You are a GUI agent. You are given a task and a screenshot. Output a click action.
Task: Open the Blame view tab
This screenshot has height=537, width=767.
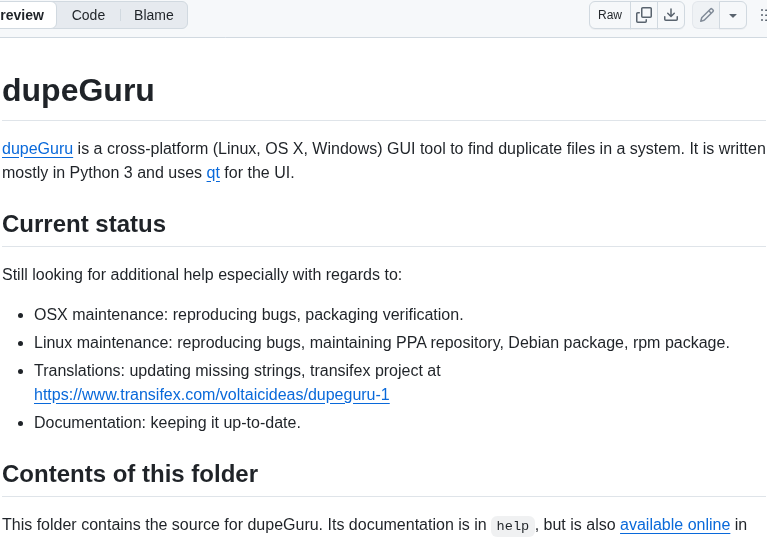[x=154, y=15]
